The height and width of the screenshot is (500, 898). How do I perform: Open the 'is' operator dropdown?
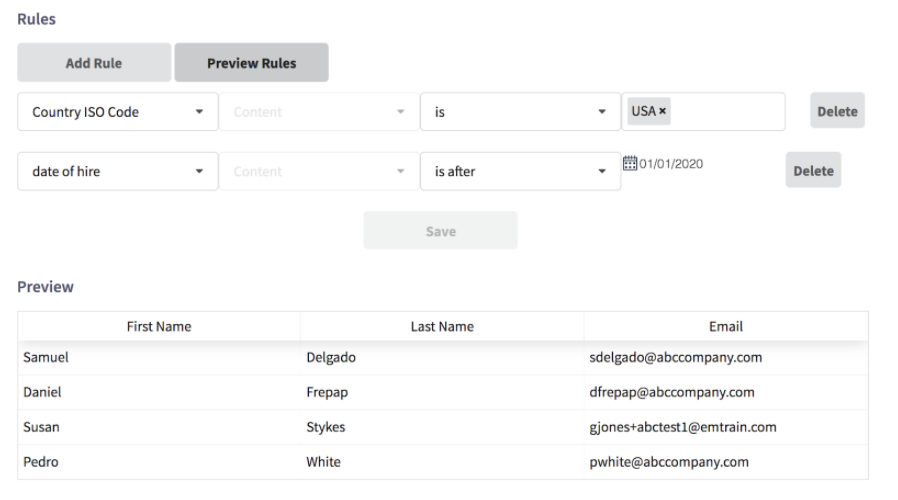tap(520, 112)
